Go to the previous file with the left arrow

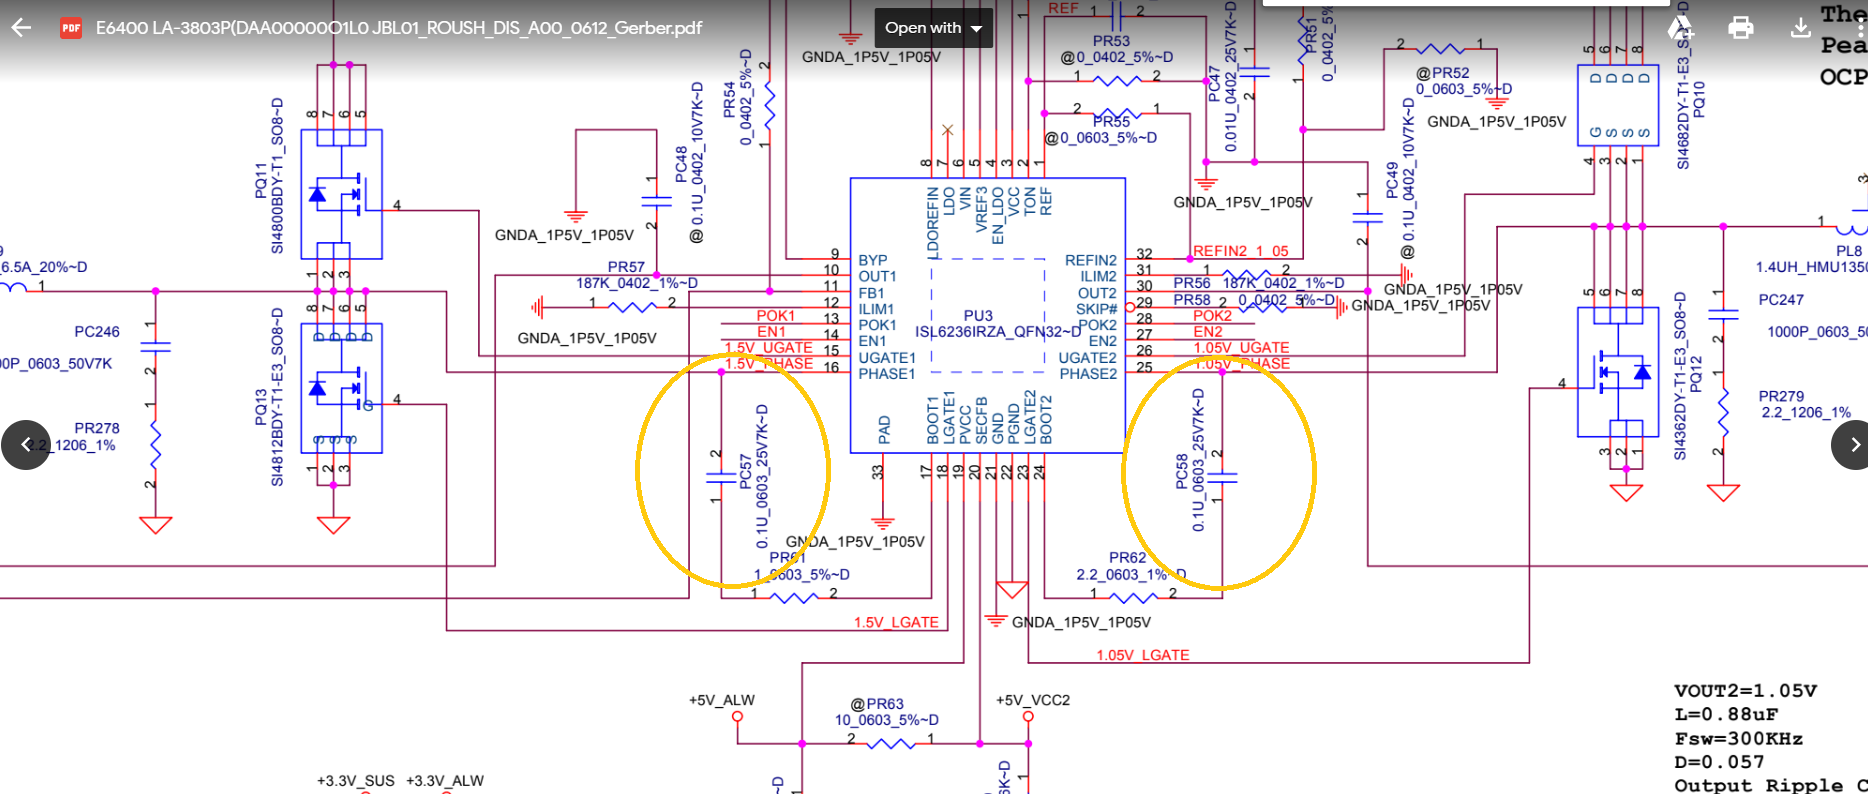(26, 445)
